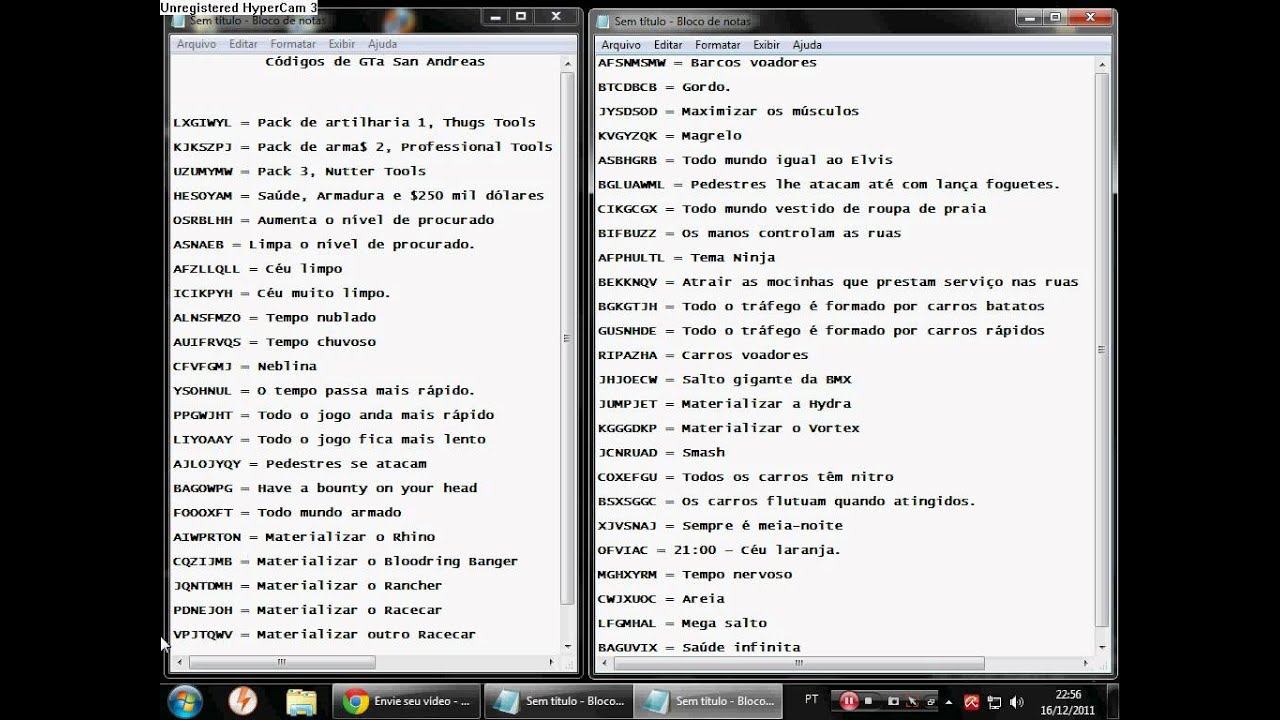
Task: Click right Notepad horizontal scroll right arrow
Action: click(x=1085, y=663)
